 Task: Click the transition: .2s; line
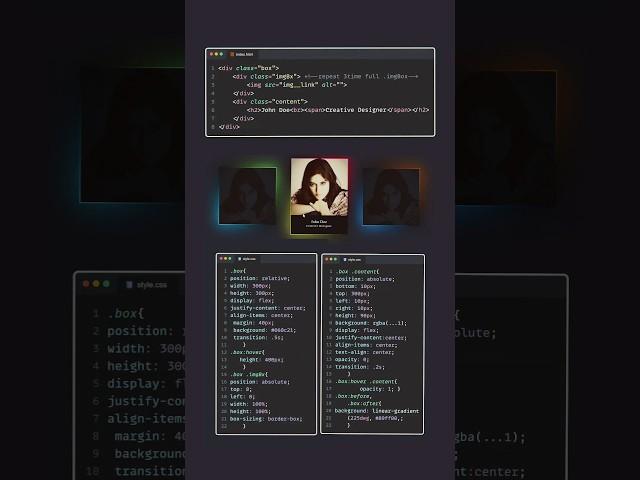(360, 367)
